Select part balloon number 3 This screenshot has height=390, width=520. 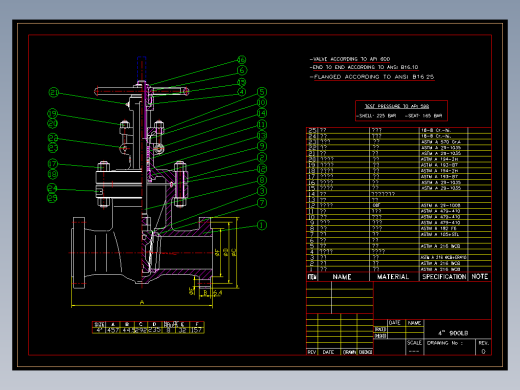click(x=262, y=191)
